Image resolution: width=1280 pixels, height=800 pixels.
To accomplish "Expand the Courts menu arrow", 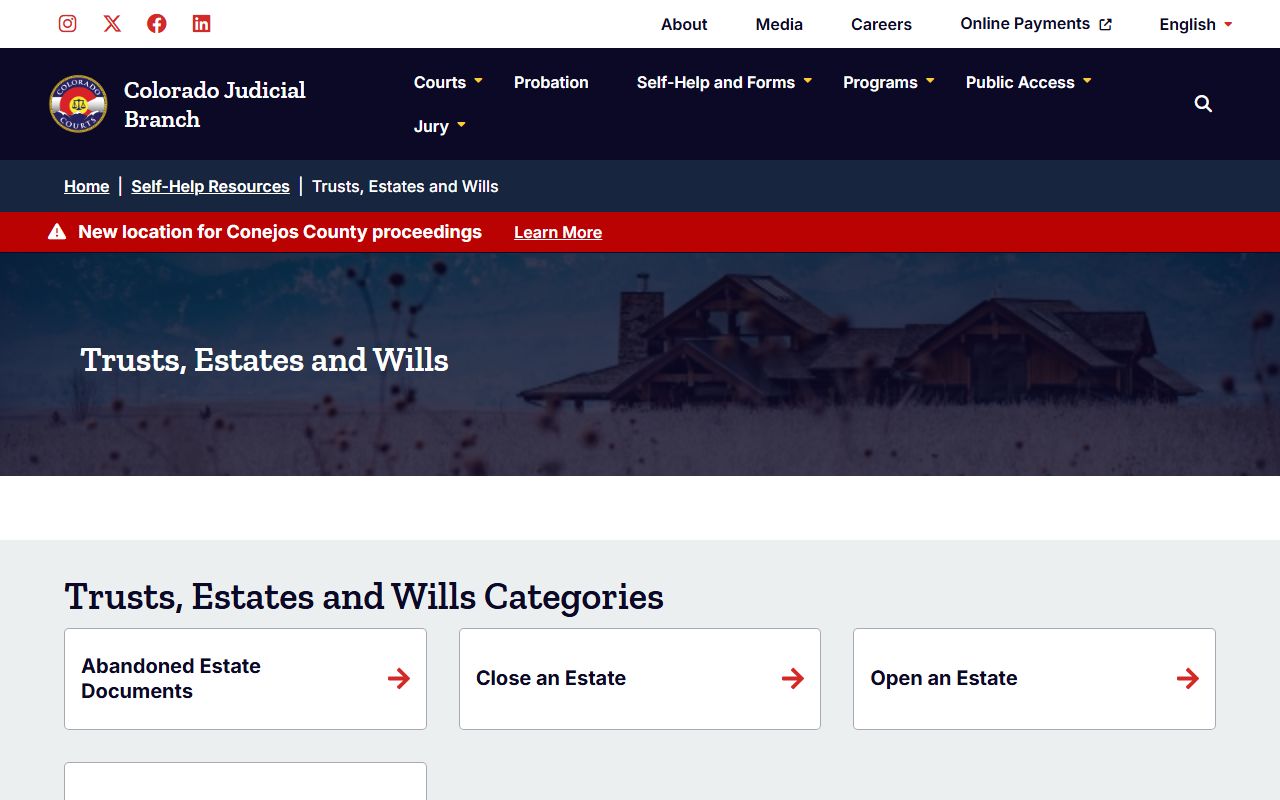I will [x=478, y=81].
